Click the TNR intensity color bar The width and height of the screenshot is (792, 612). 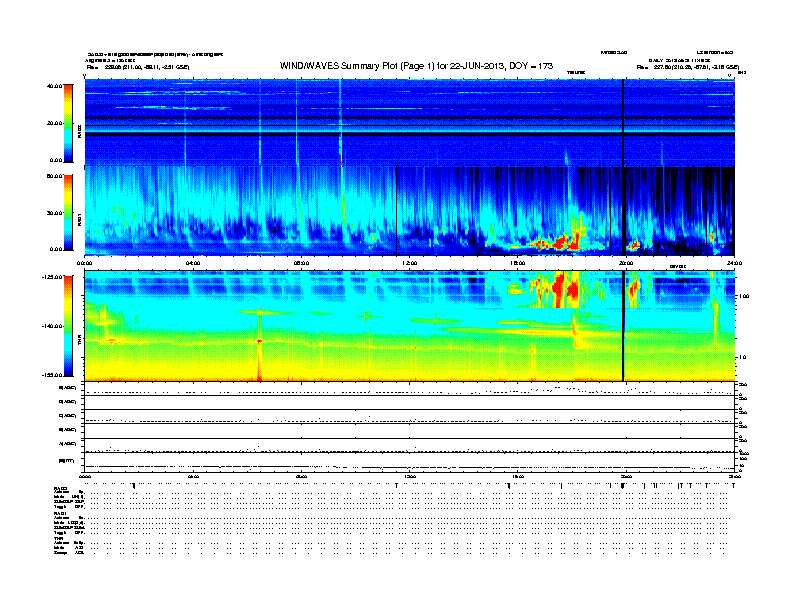[68, 326]
